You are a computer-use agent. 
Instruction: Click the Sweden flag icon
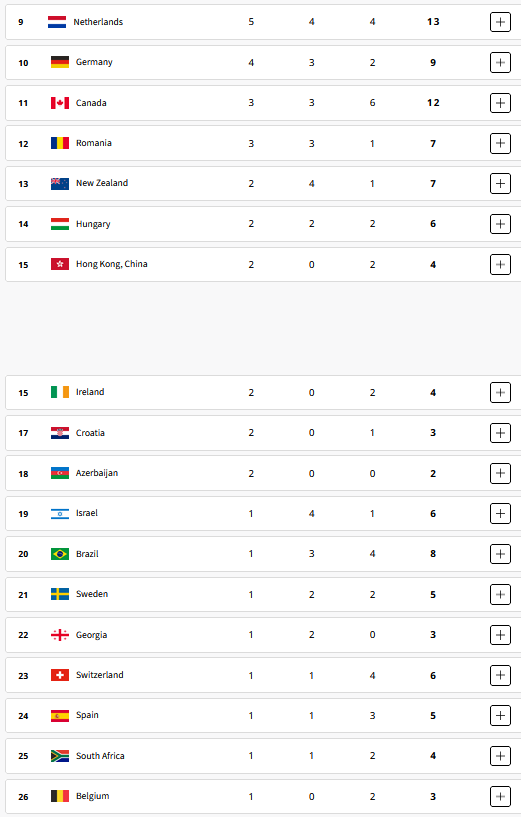click(60, 594)
